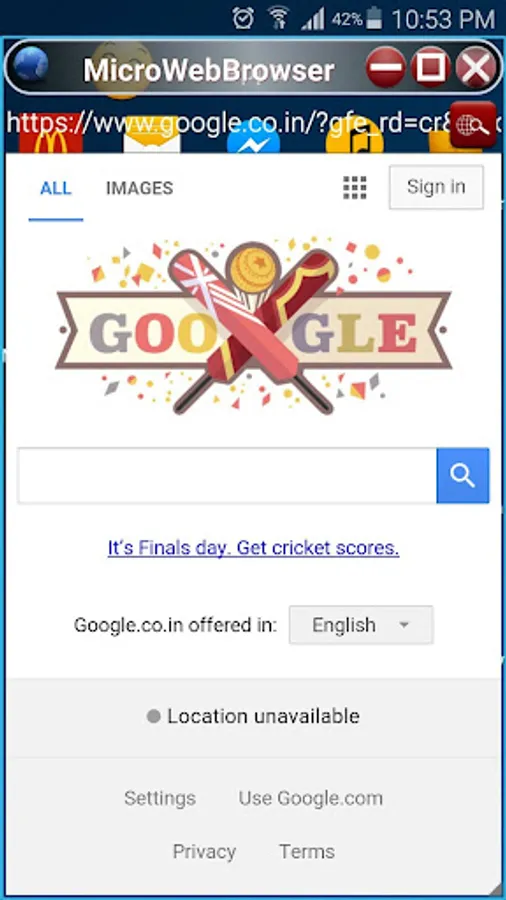
Task: Switch to the IMAGES tab
Action: (139, 188)
